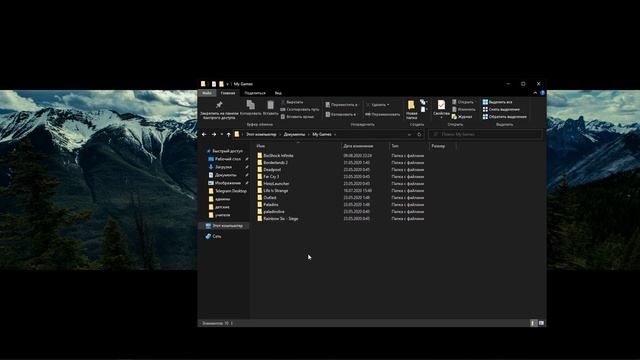
Task: Click Документы in the address breadcrumb
Action: click(294, 134)
